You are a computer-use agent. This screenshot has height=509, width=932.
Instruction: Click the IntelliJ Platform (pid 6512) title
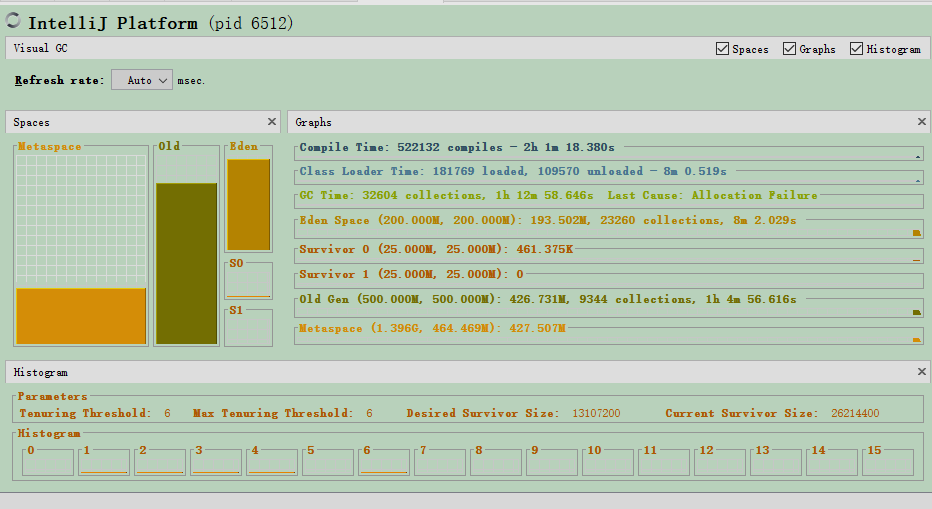coord(160,23)
